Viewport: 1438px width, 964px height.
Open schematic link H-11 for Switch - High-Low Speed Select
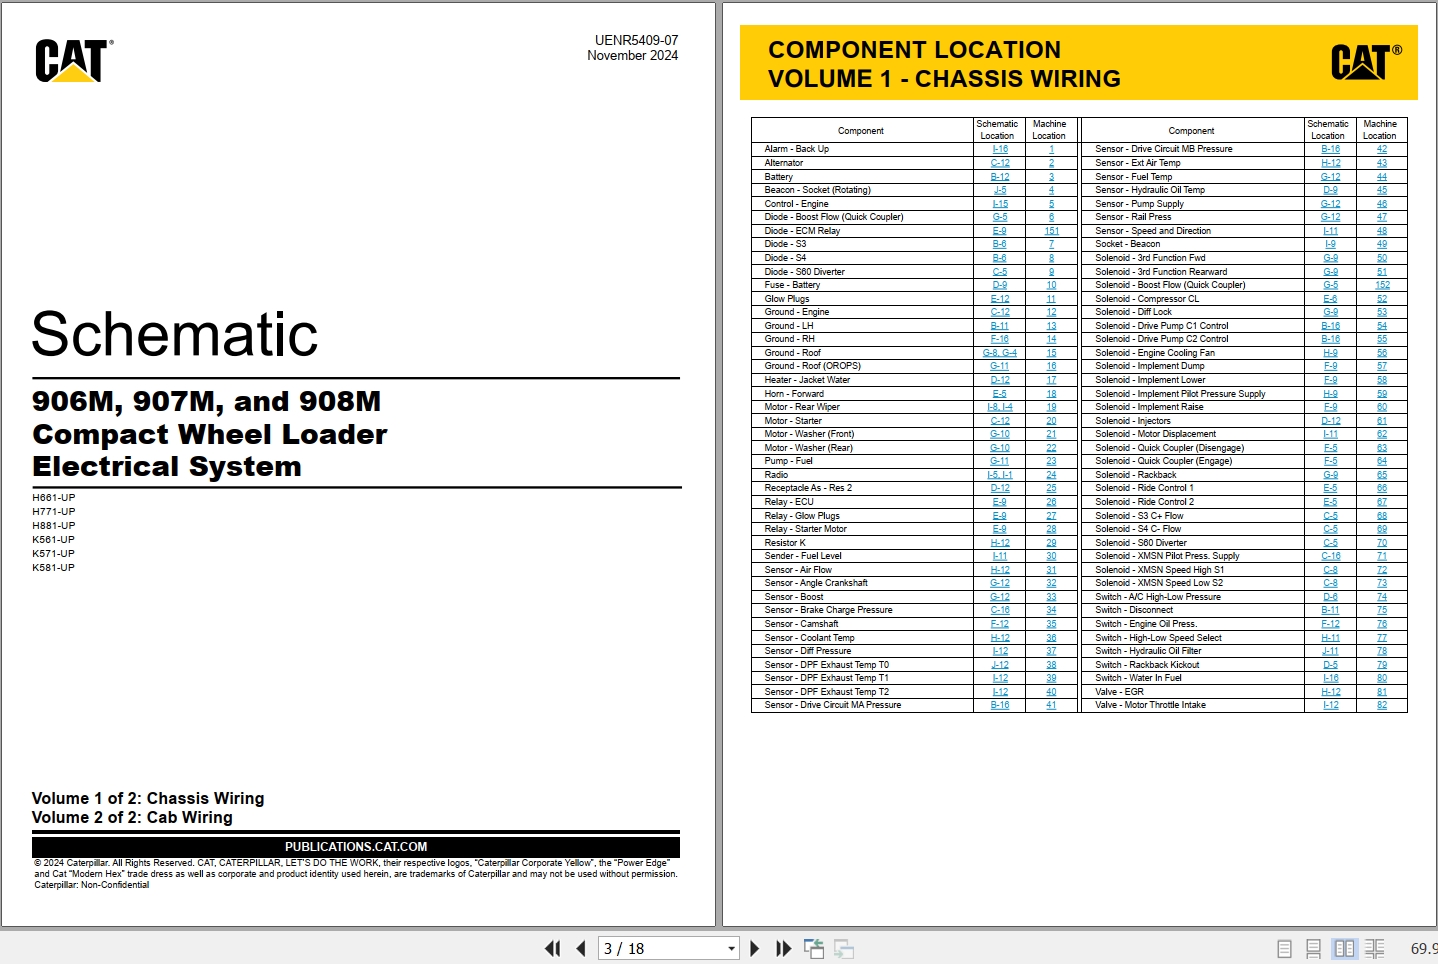(1331, 638)
